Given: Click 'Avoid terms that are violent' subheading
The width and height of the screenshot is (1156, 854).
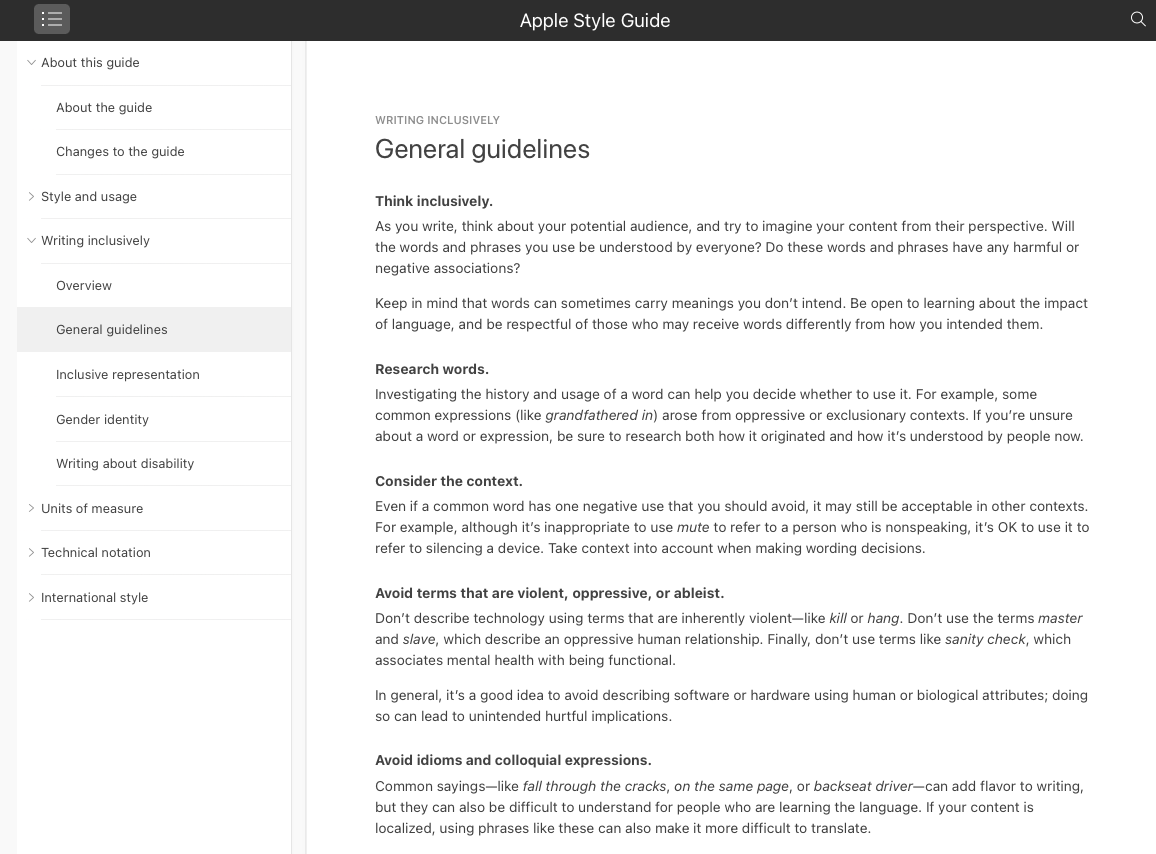Looking at the screenshot, I should 549,594.
